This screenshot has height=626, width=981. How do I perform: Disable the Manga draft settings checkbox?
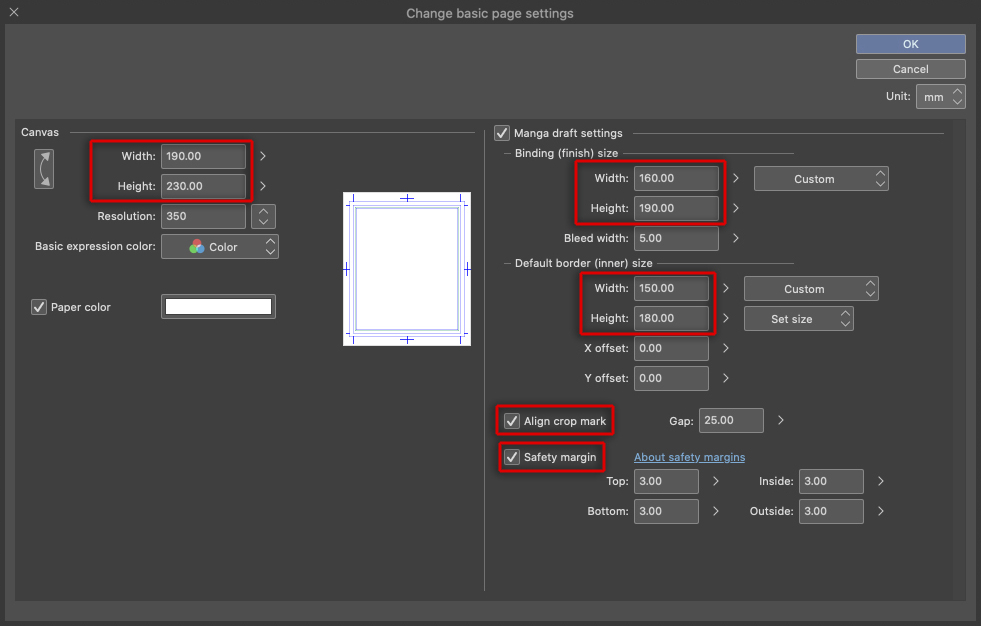pyautogui.click(x=502, y=133)
